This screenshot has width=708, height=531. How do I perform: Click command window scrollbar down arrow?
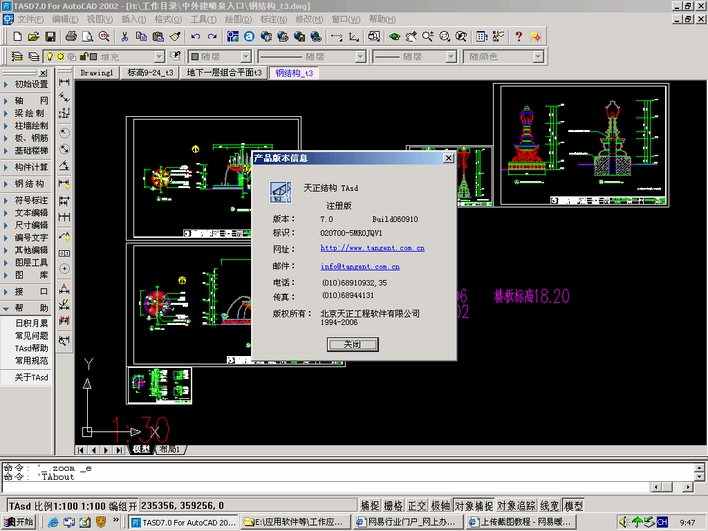tap(699, 476)
